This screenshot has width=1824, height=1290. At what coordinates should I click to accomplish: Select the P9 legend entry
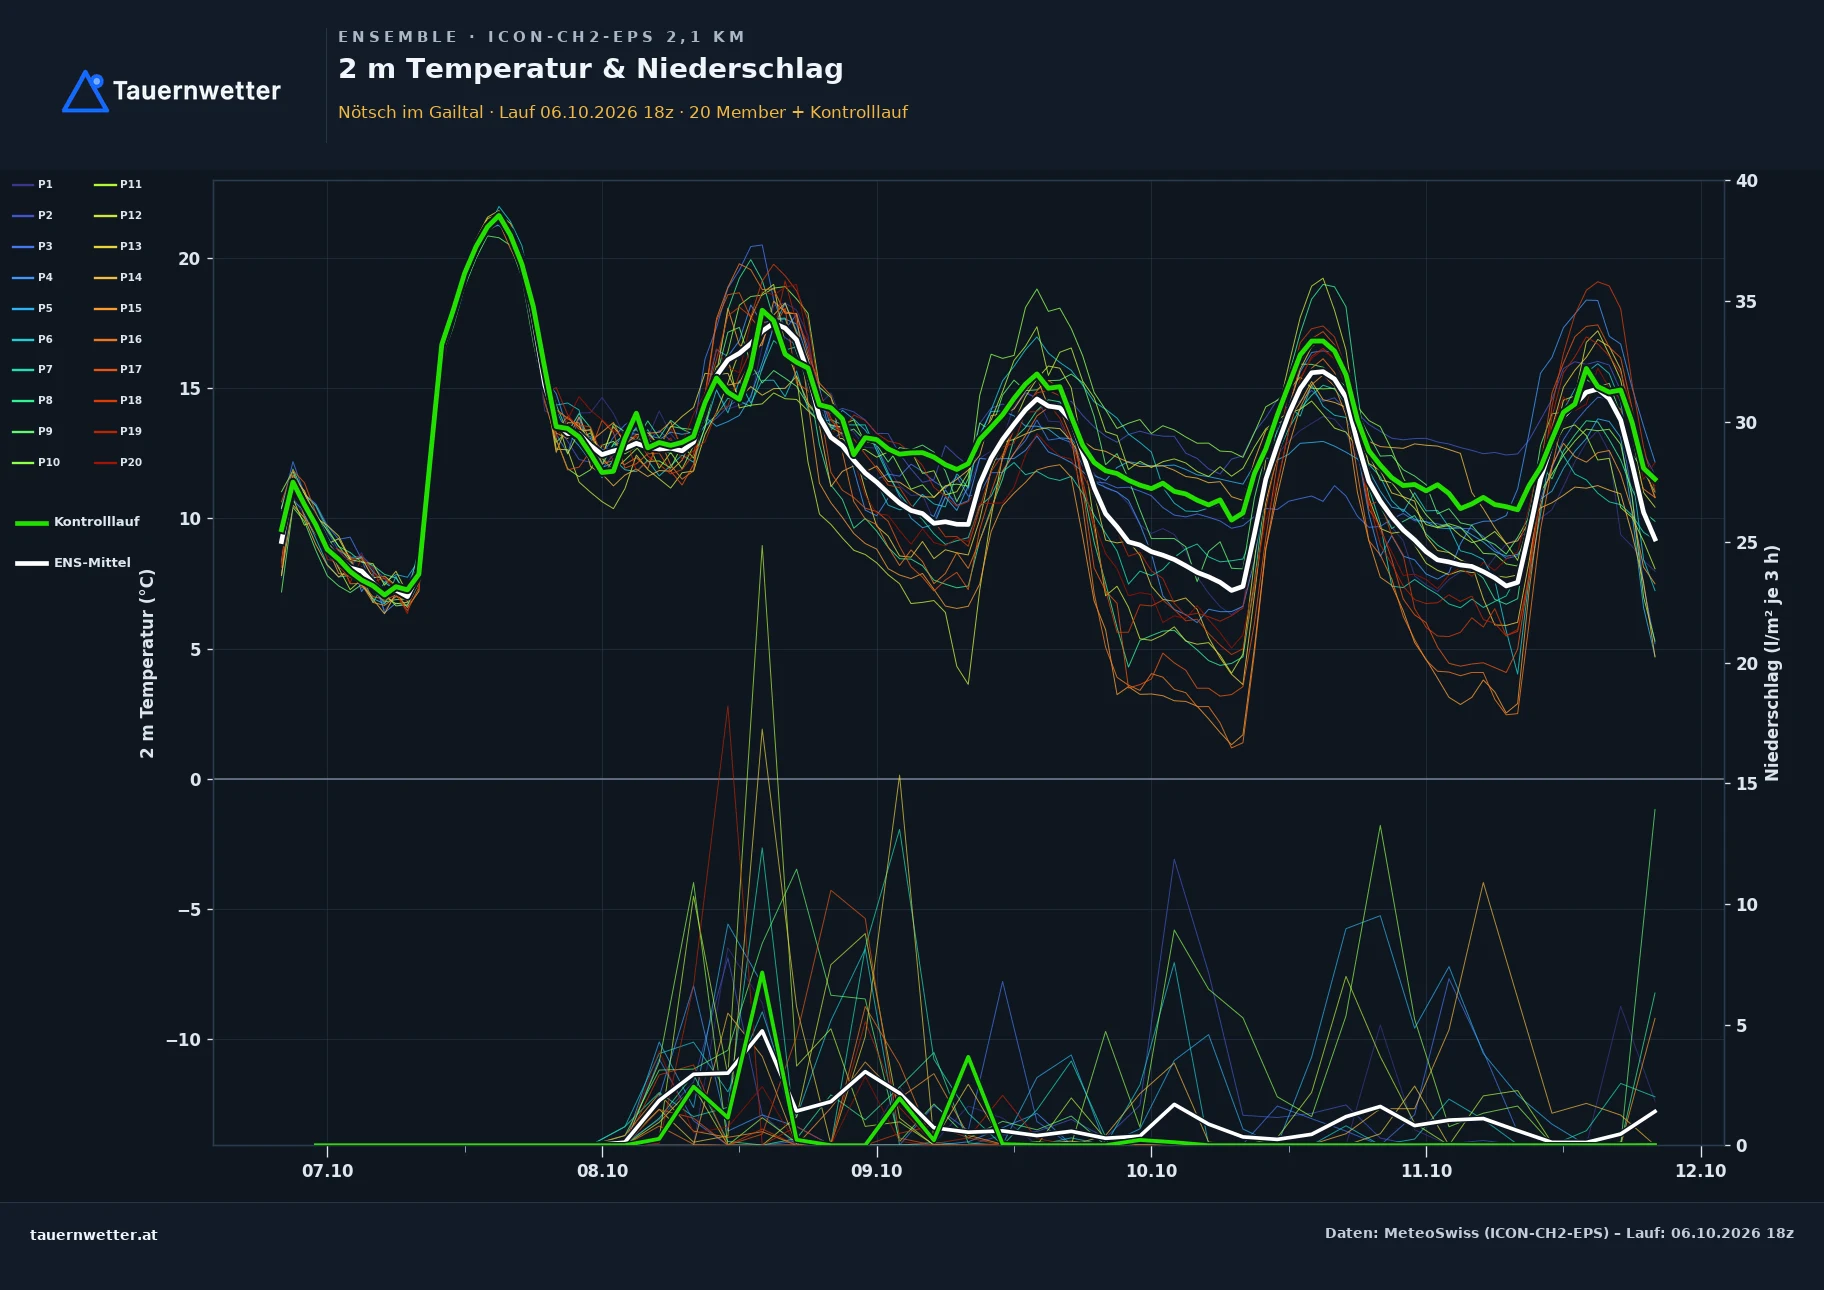pos(32,431)
